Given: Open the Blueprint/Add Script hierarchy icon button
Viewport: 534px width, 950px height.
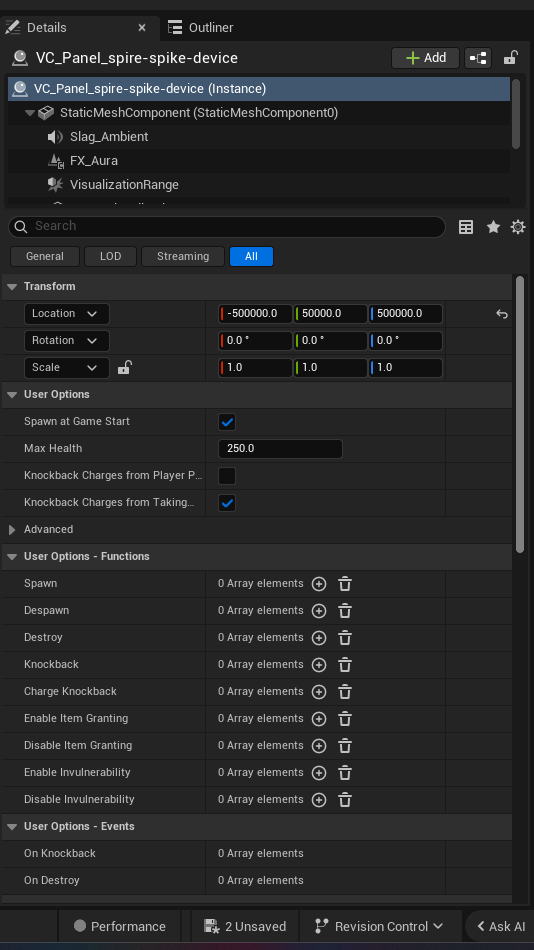Looking at the screenshot, I should pos(478,58).
